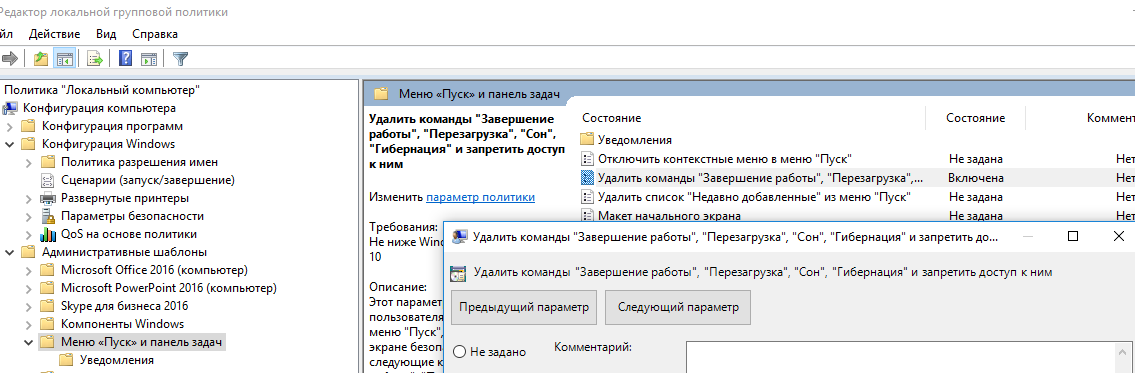This screenshot has height=373, width=1135.
Task: Click the Сценарии (запуск/завершение) script icon
Action: coord(48,180)
